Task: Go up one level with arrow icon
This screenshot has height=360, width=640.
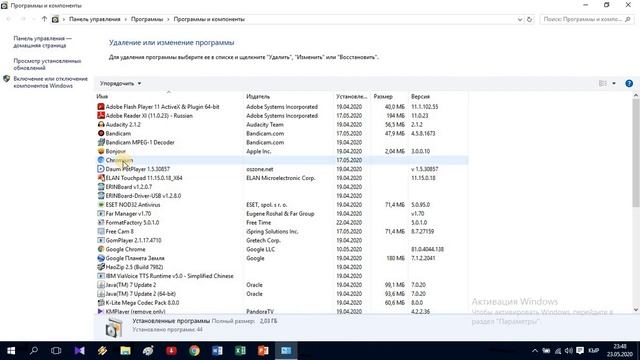Action: click(x=44, y=19)
